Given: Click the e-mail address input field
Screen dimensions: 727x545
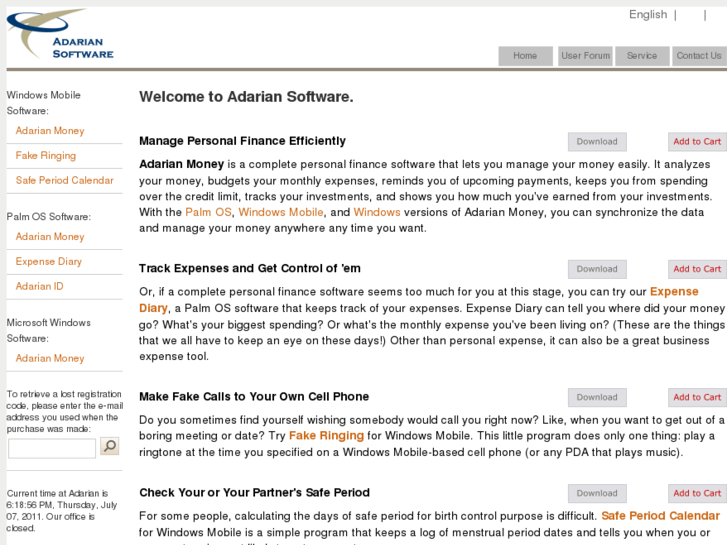Looking at the screenshot, I should tap(52, 449).
